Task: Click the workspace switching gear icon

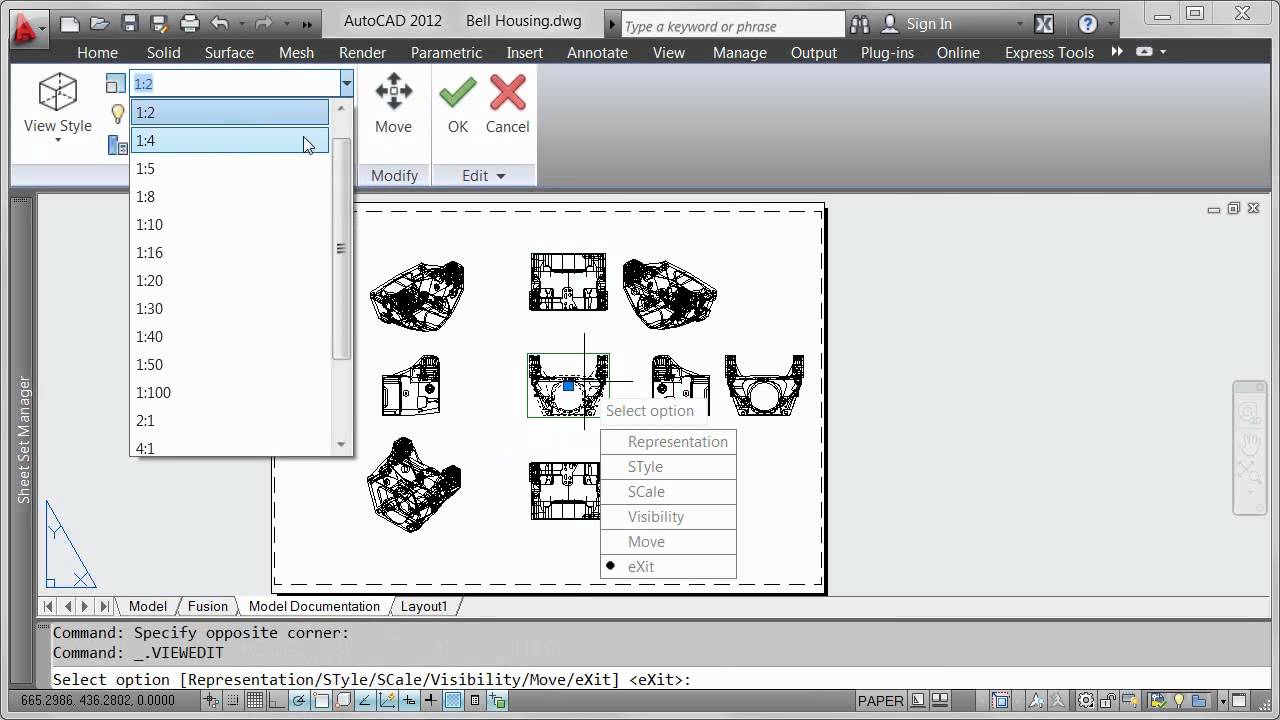Action: pos(1085,701)
